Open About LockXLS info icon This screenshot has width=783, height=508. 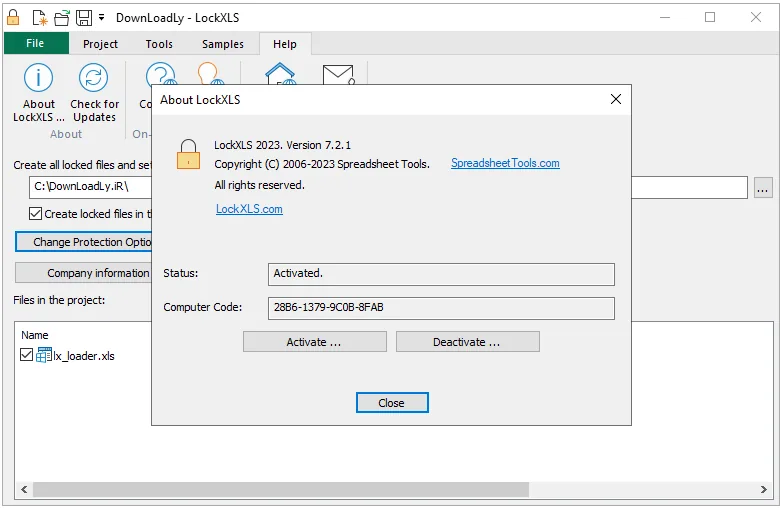38,78
